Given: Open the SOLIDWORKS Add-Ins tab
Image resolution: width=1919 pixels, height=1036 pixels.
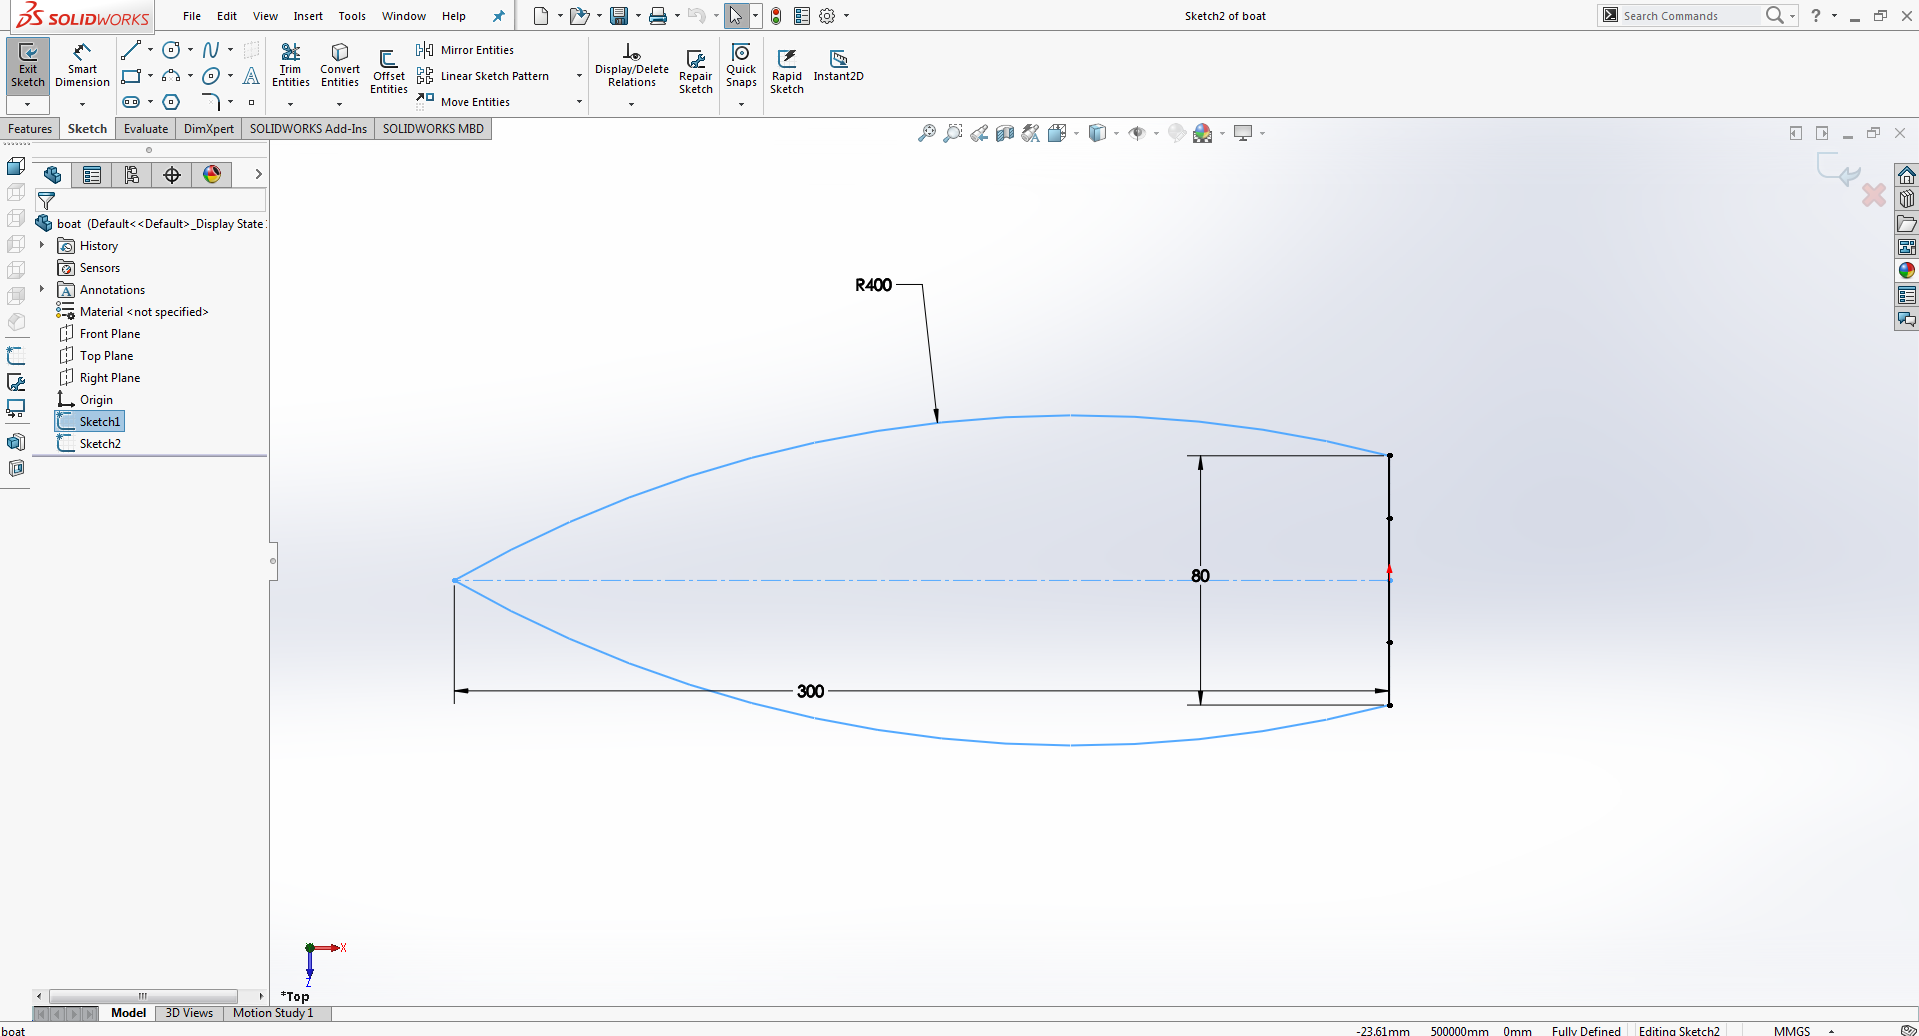Looking at the screenshot, I should click(x=308, y=129).
